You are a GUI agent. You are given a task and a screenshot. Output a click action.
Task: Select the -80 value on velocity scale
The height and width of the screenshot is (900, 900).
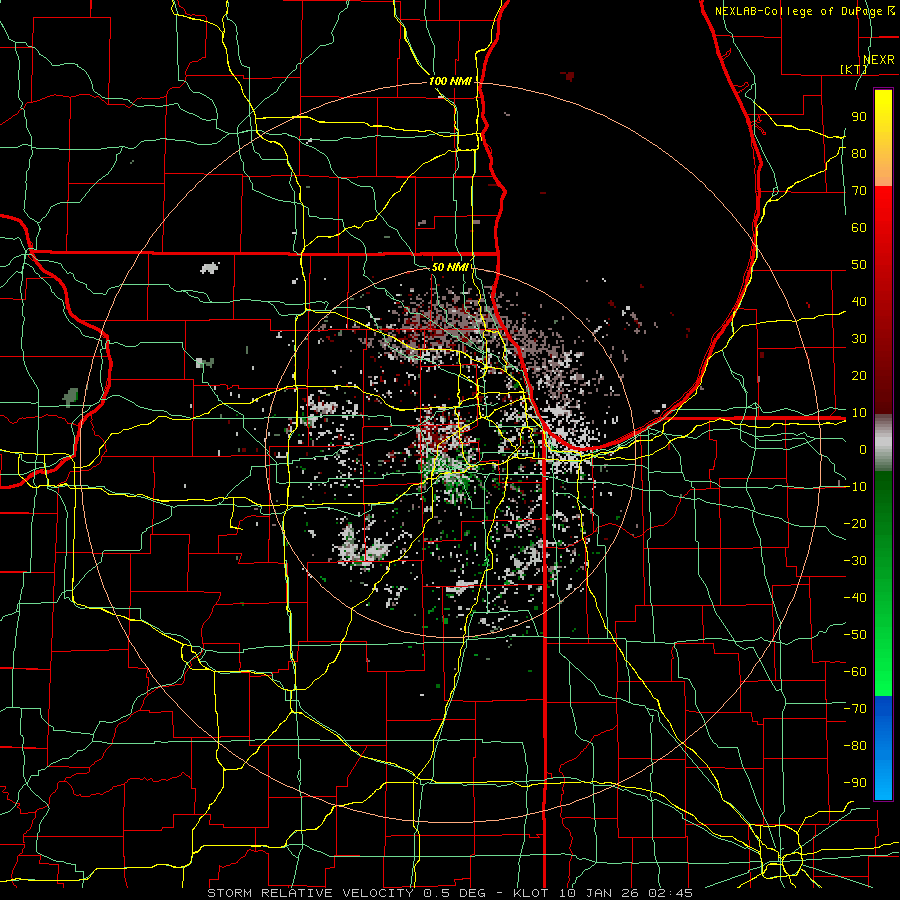855,746
